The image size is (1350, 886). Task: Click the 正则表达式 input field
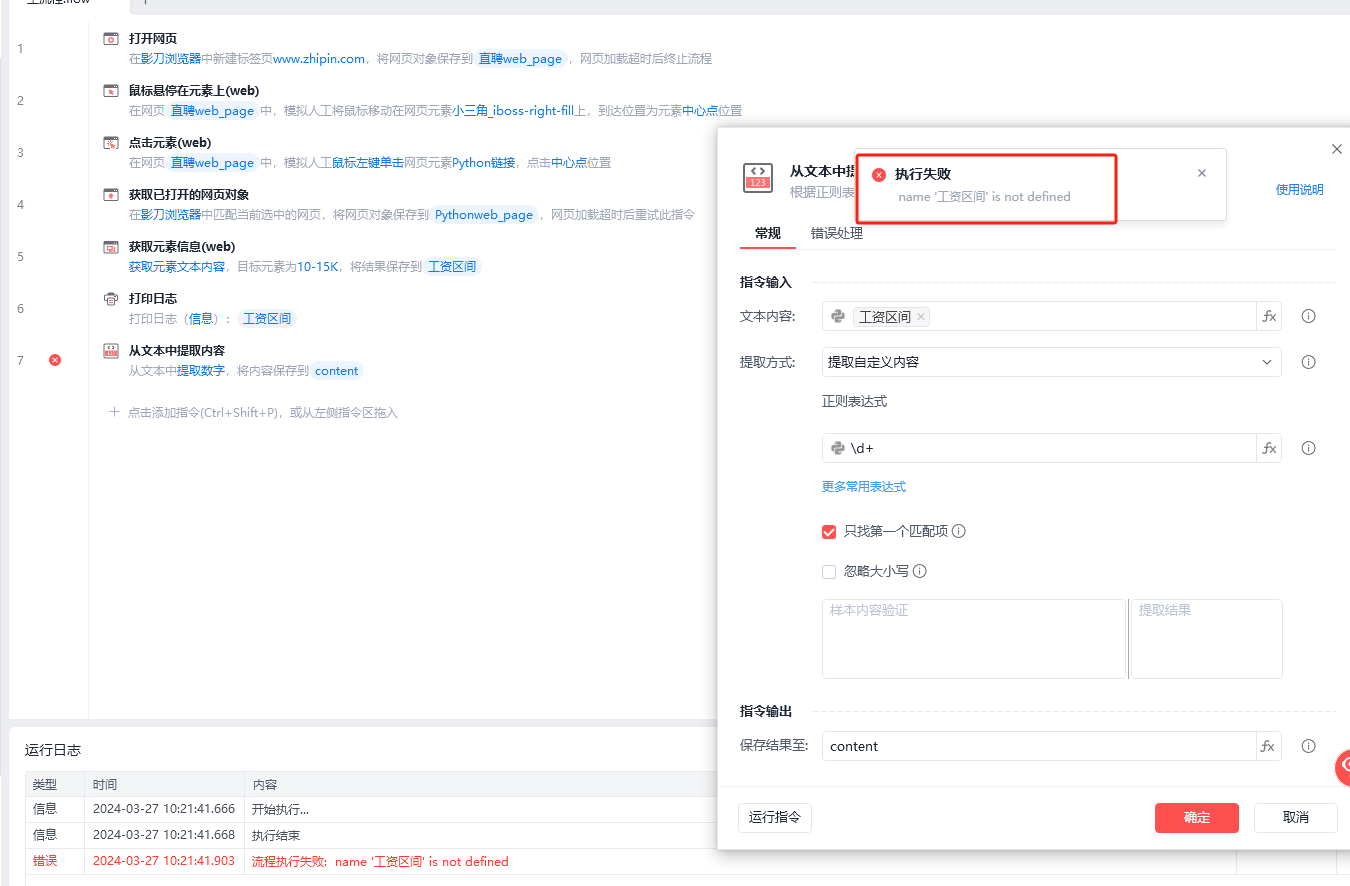pyautogui.click(x=1039, y=448)
